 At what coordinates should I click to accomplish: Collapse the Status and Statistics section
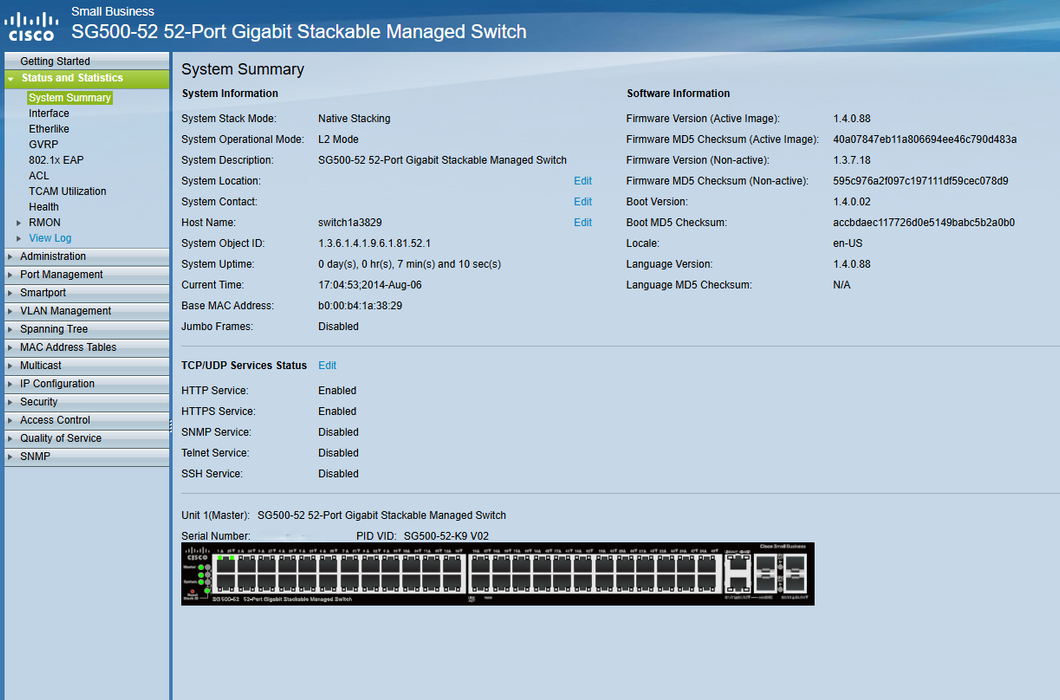tap(10, 78)
